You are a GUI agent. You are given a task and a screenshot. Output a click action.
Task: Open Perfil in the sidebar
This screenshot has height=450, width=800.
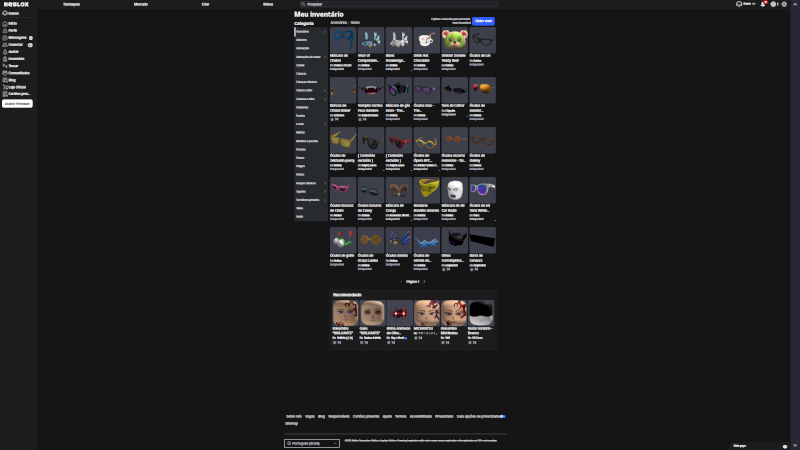coord(11,31)
